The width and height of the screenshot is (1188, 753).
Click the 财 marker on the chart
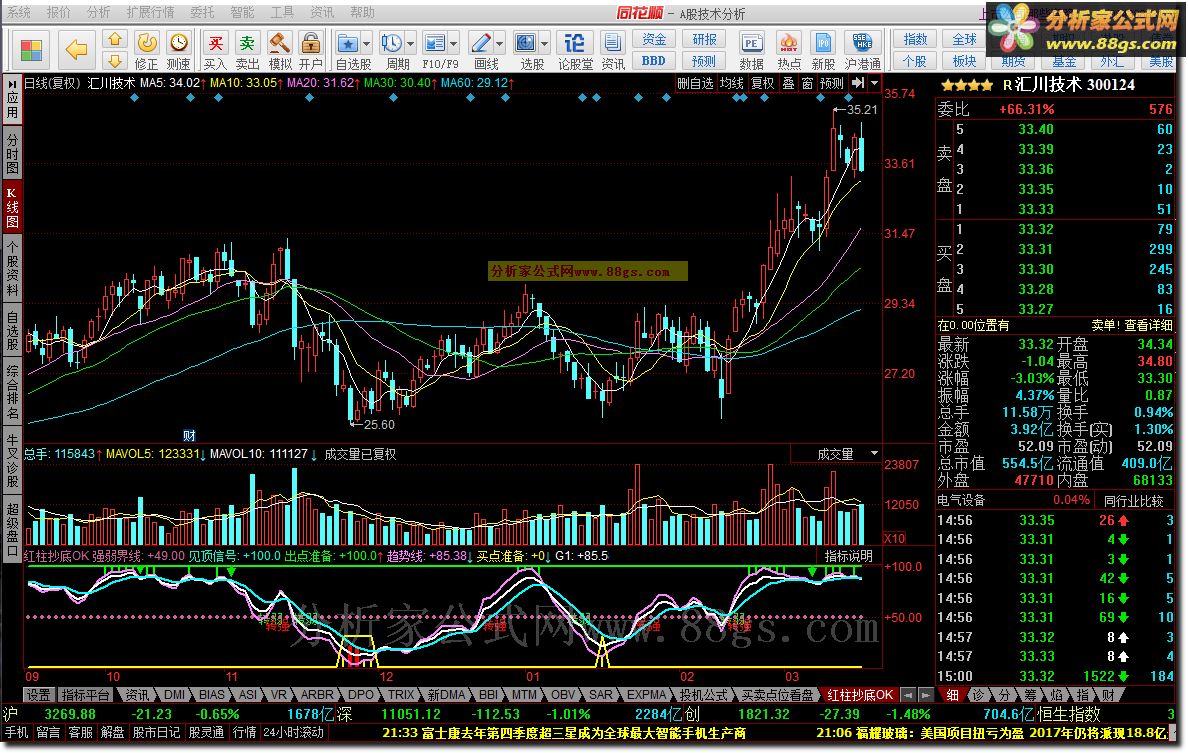pyautogui.click(x=189, y=436)
